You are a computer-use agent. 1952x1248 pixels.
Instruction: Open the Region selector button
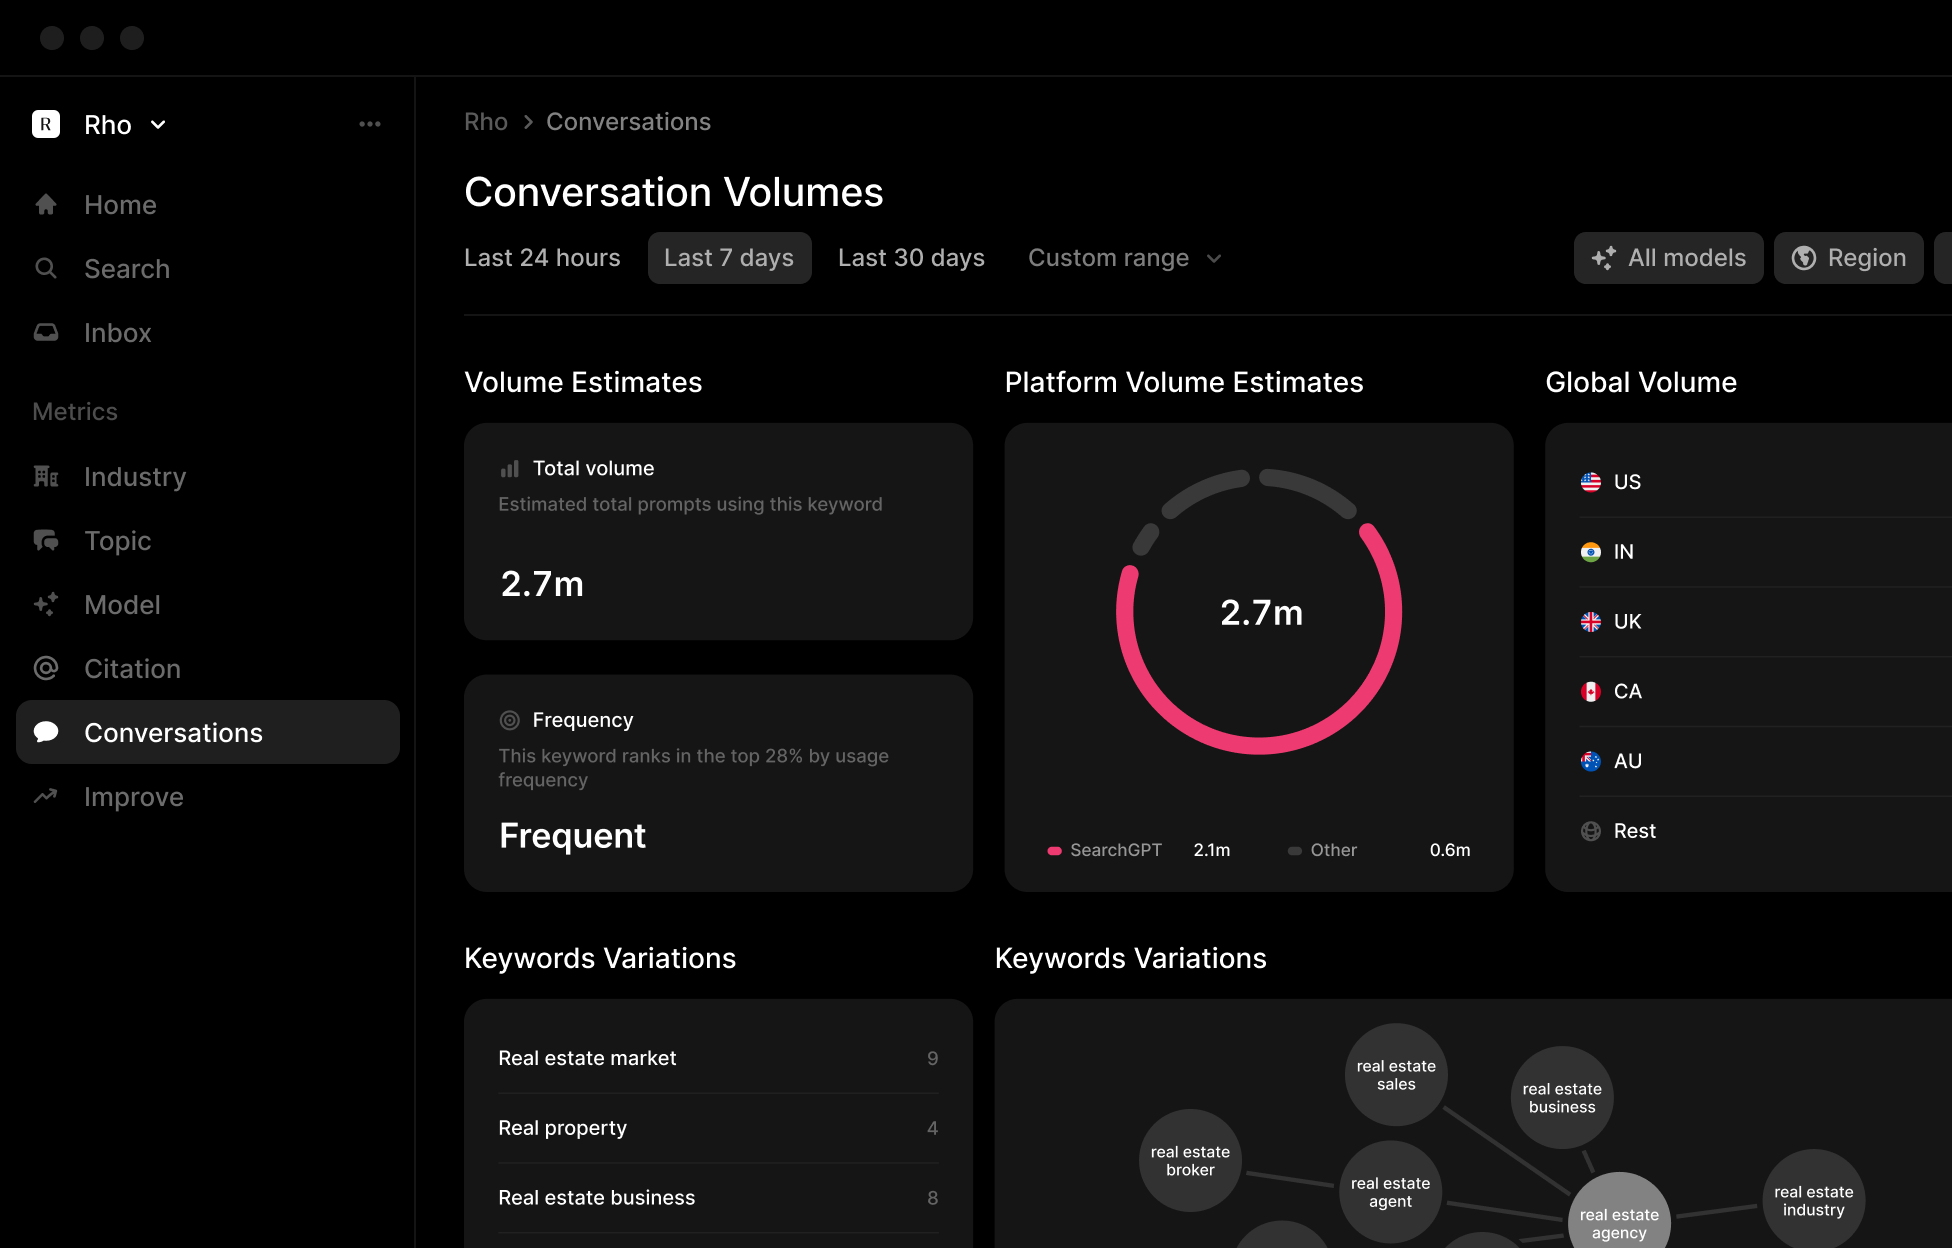(1848, 257)
